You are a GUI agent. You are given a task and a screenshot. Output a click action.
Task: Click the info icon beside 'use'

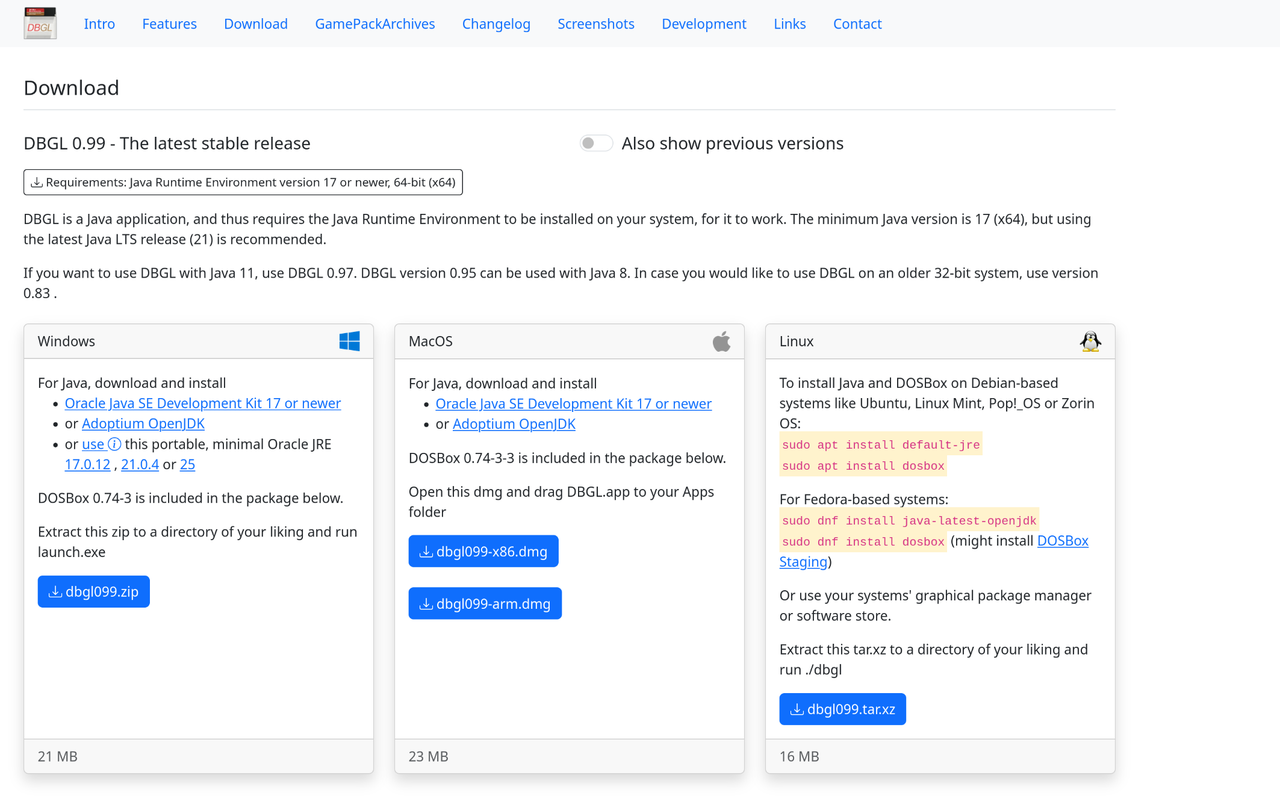114,444
